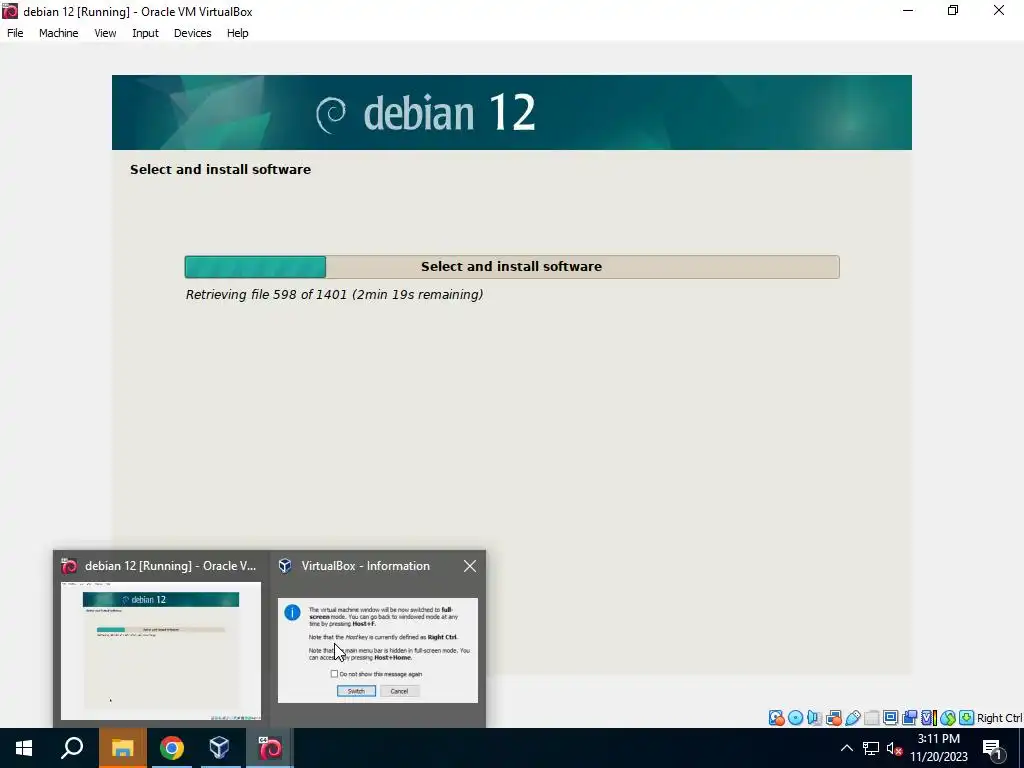Click the 'Select and install software' heading

pyautogui.click(x=220, y=169)
